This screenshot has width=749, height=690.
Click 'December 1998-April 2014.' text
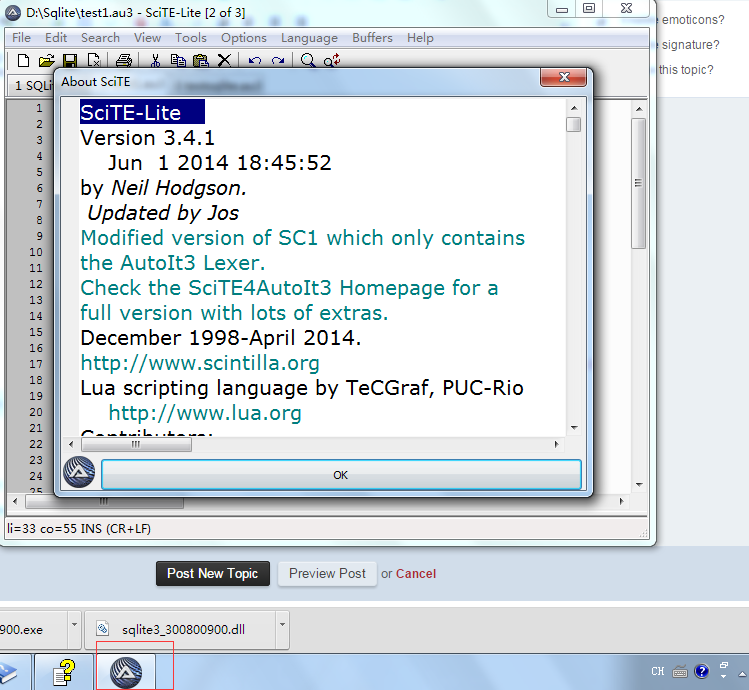pyautogui.click(x=221, y=338)
